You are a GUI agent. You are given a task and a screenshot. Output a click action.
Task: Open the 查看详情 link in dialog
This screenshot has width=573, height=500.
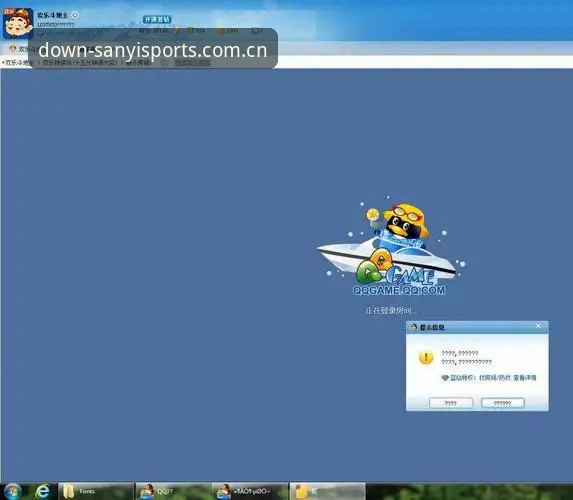pyautogui.click(x=525, y=378)
